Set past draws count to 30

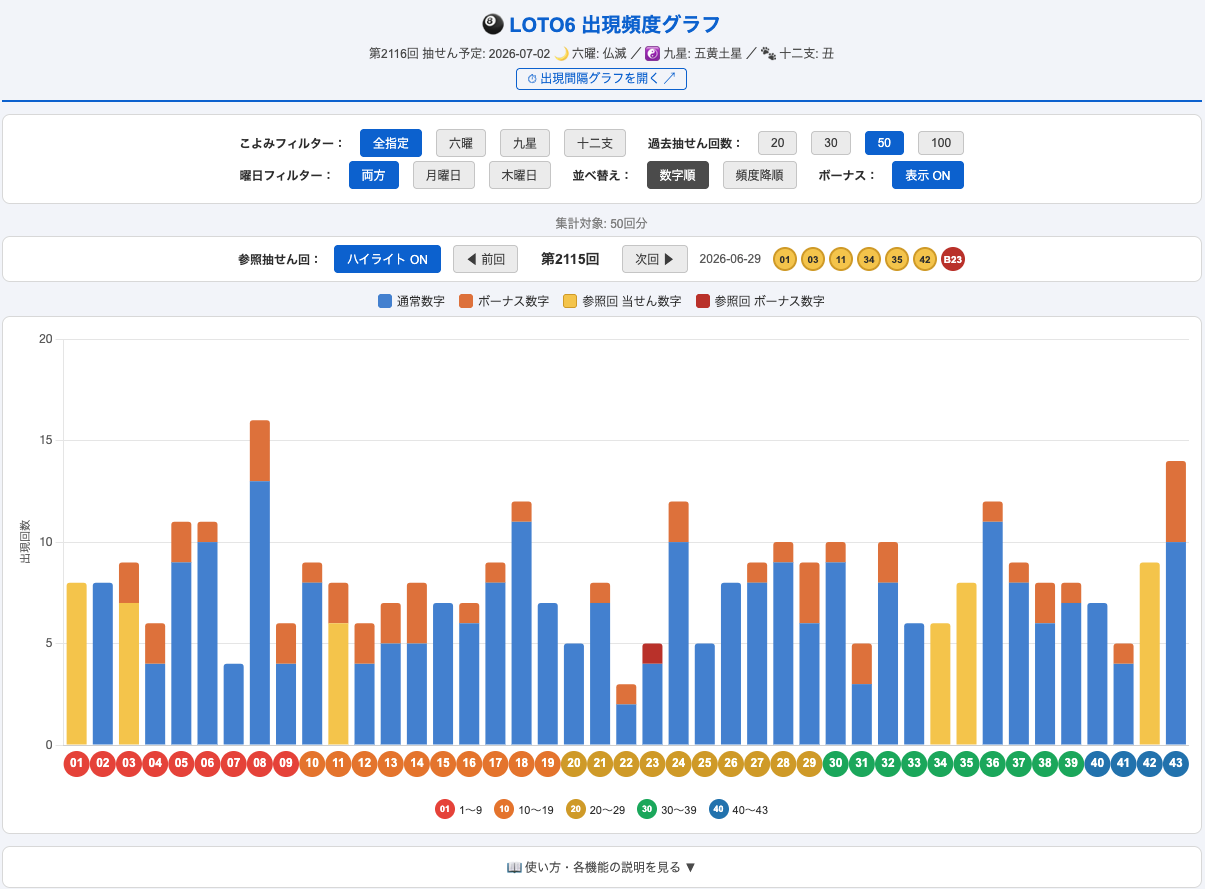[830, 143]
